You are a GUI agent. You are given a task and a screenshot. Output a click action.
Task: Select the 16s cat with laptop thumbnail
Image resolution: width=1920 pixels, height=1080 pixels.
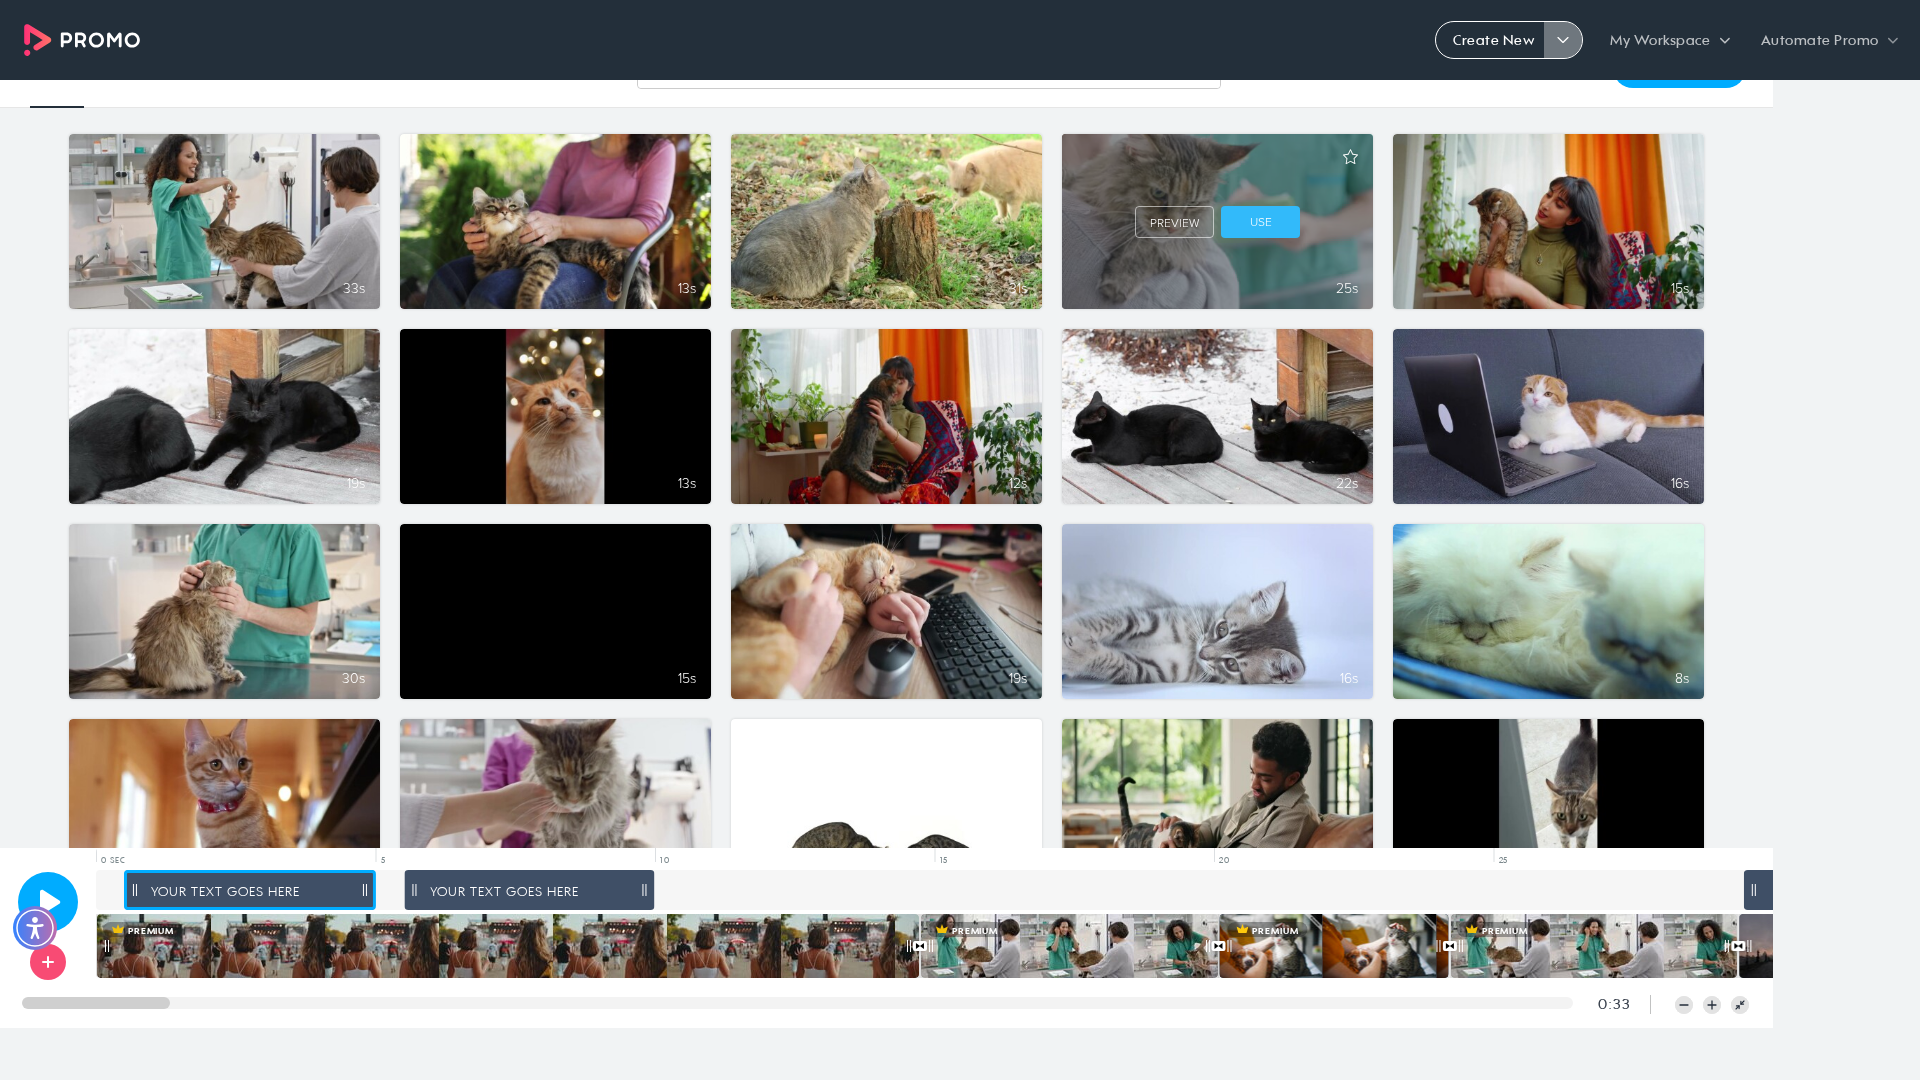point(1548,416)
